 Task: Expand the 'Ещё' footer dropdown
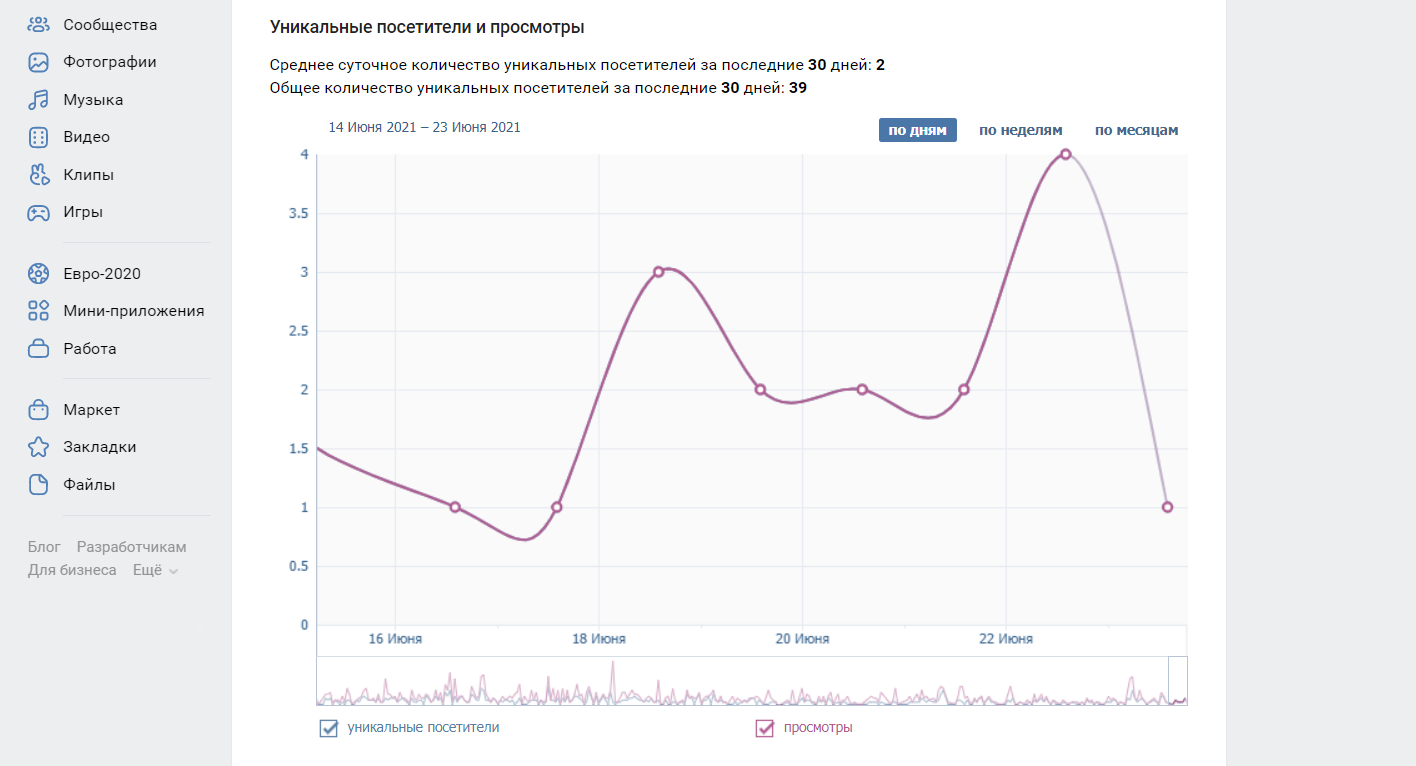[x=155, y=570]
